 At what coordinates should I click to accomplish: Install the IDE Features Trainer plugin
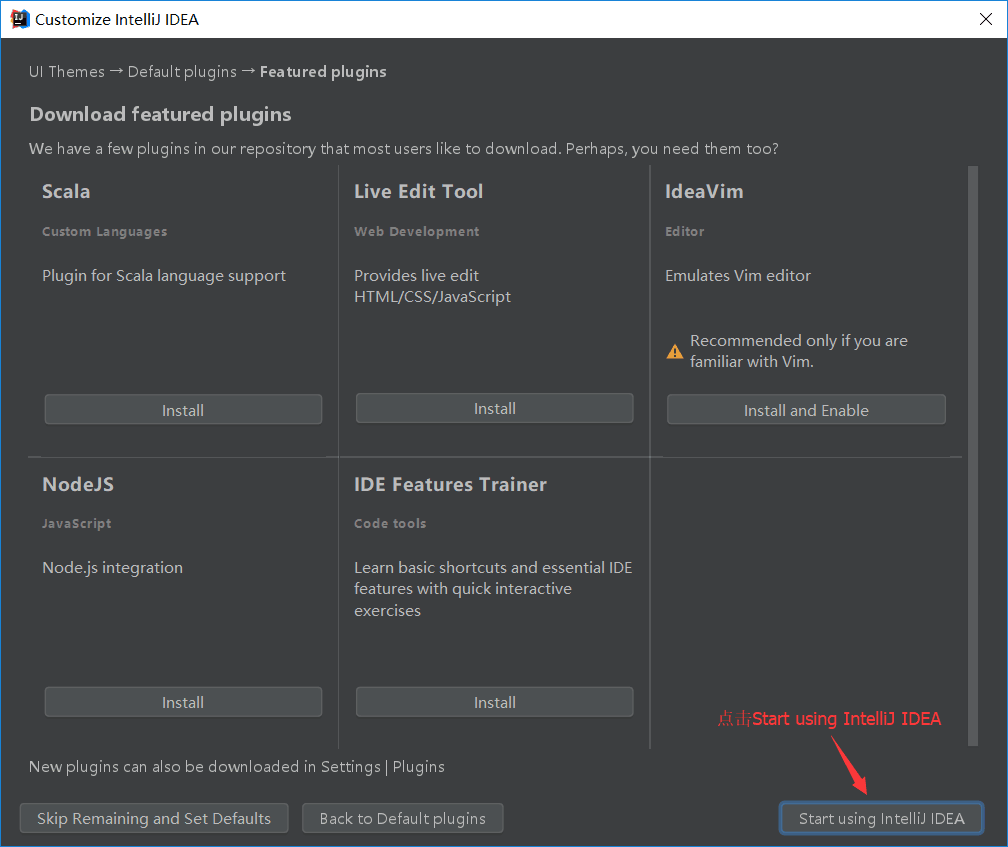point(494,701)
